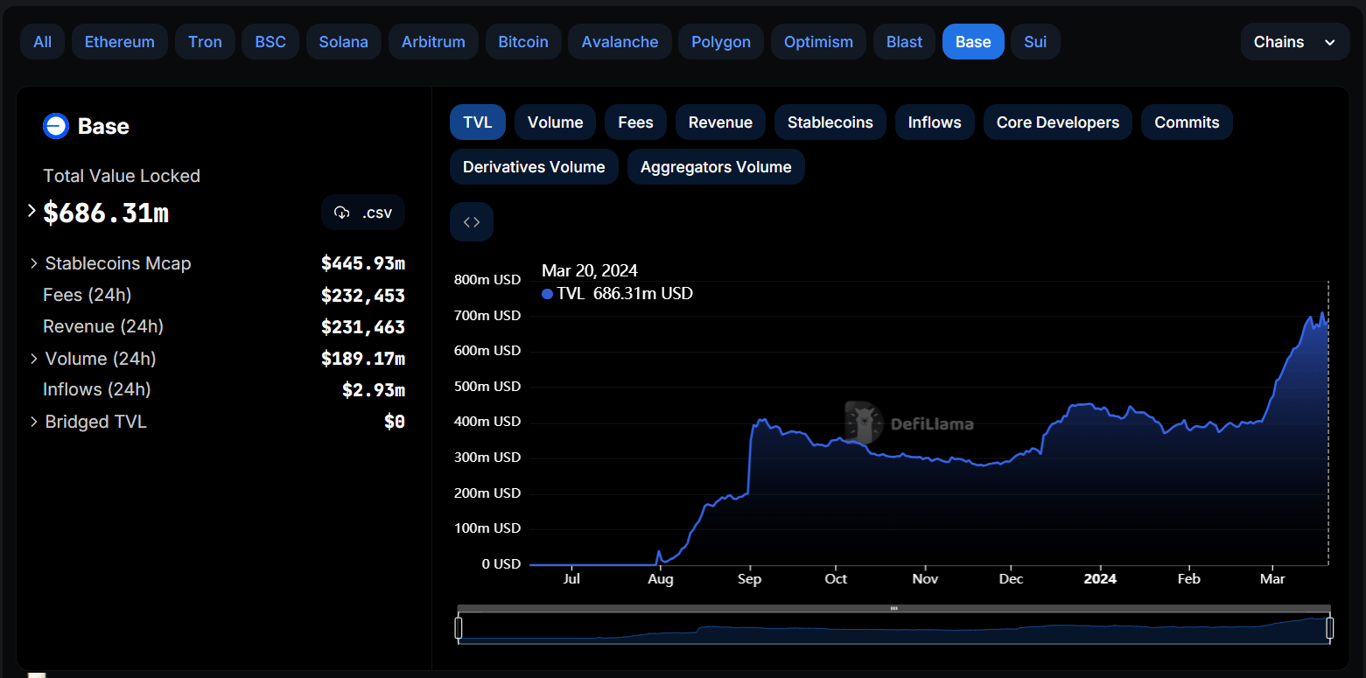1366x678 pixels.
Task: Toggle the Volume chart metric
Action: (555, 122)
